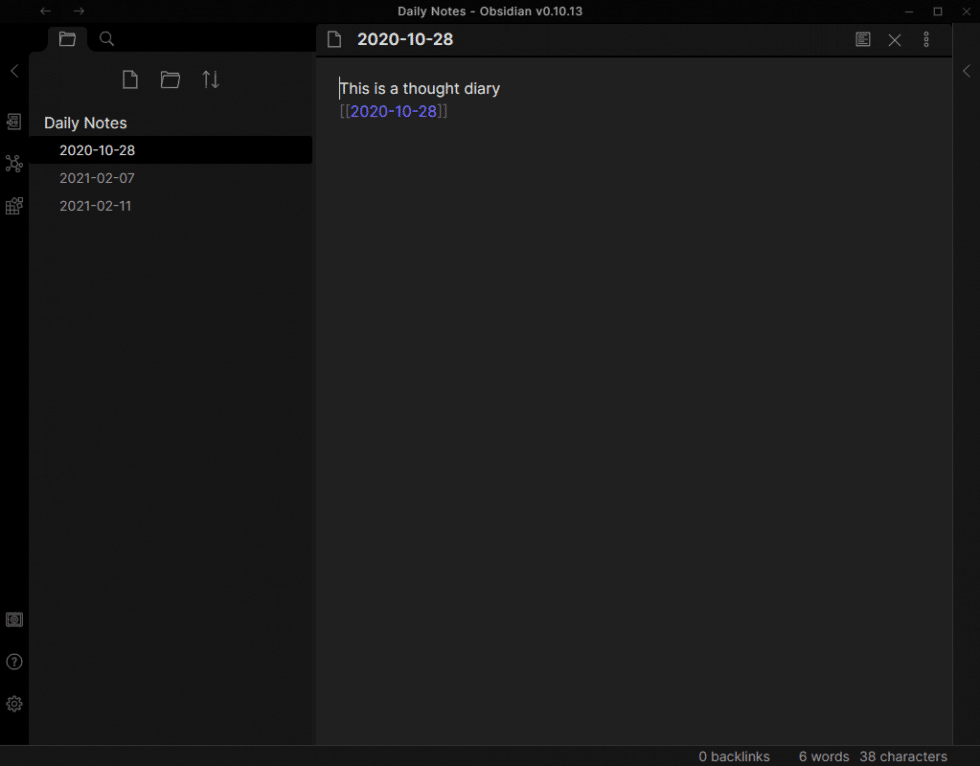Toggle preview mode on the note

point(862,39)
